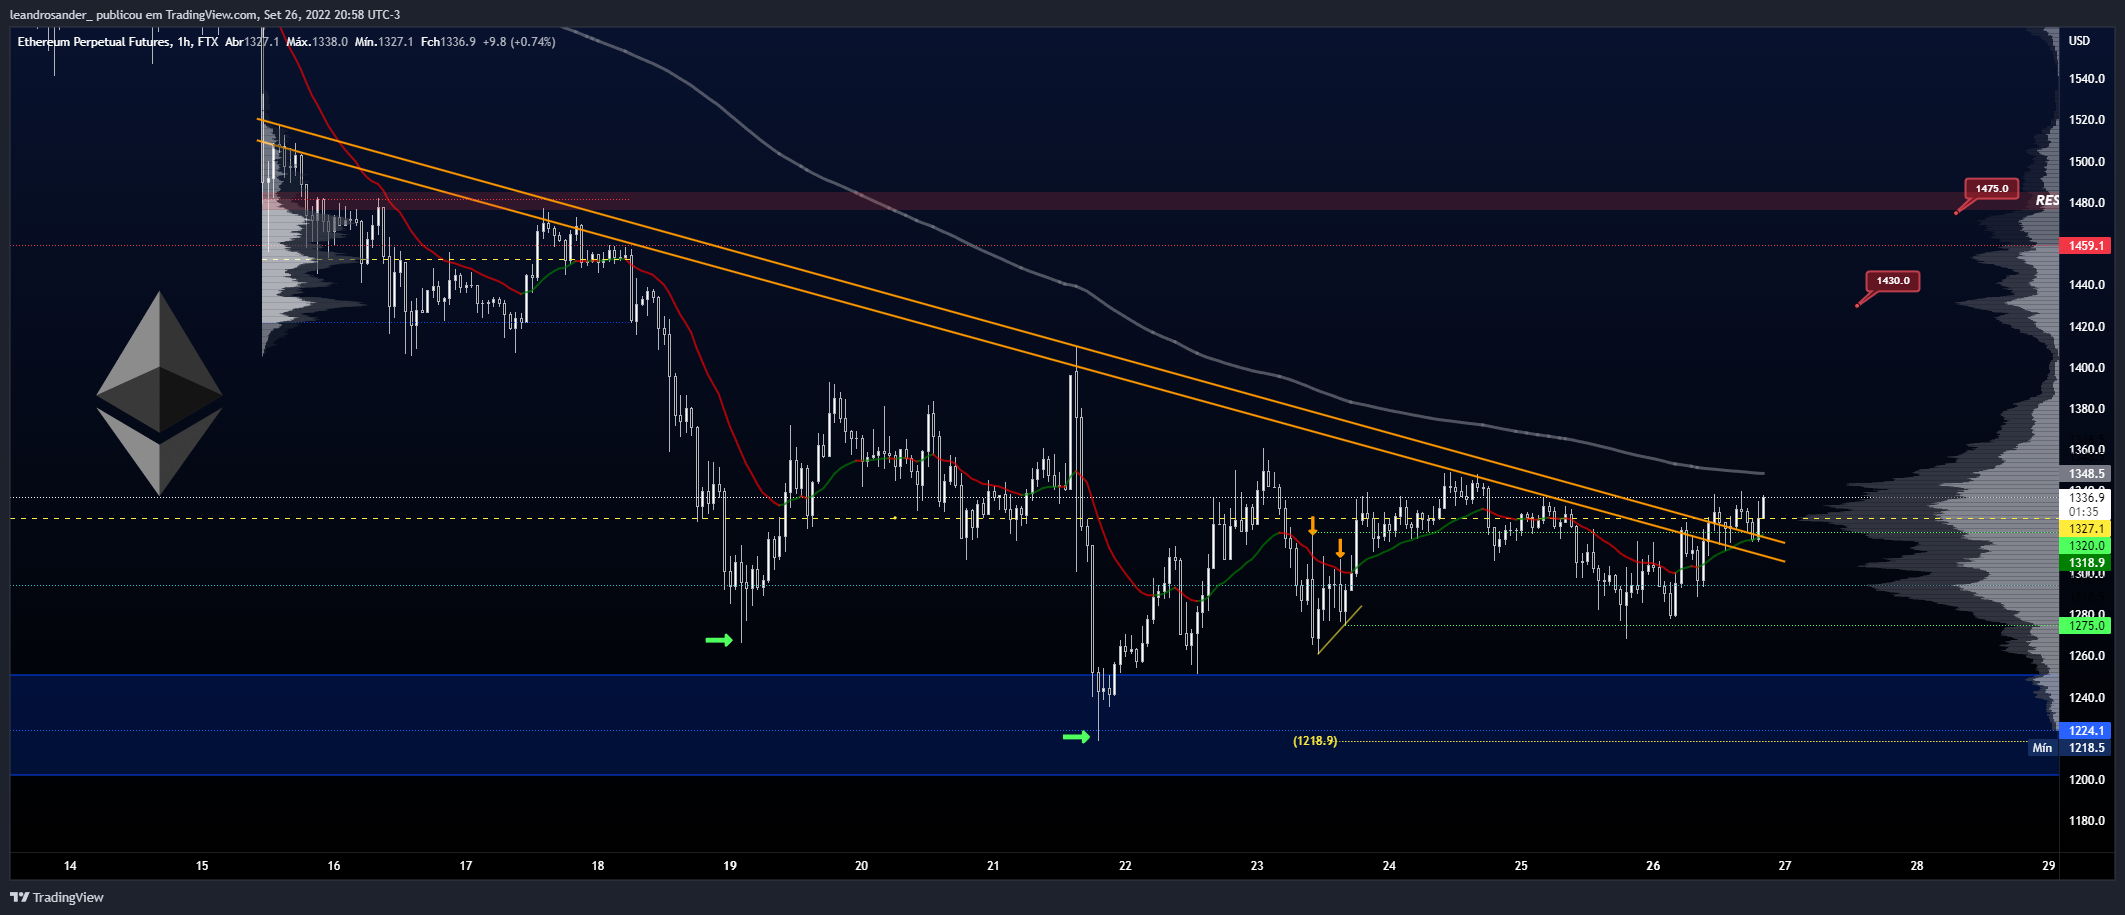Click date 18 on the time axis
2125x915 pixels.
[598, 866]
